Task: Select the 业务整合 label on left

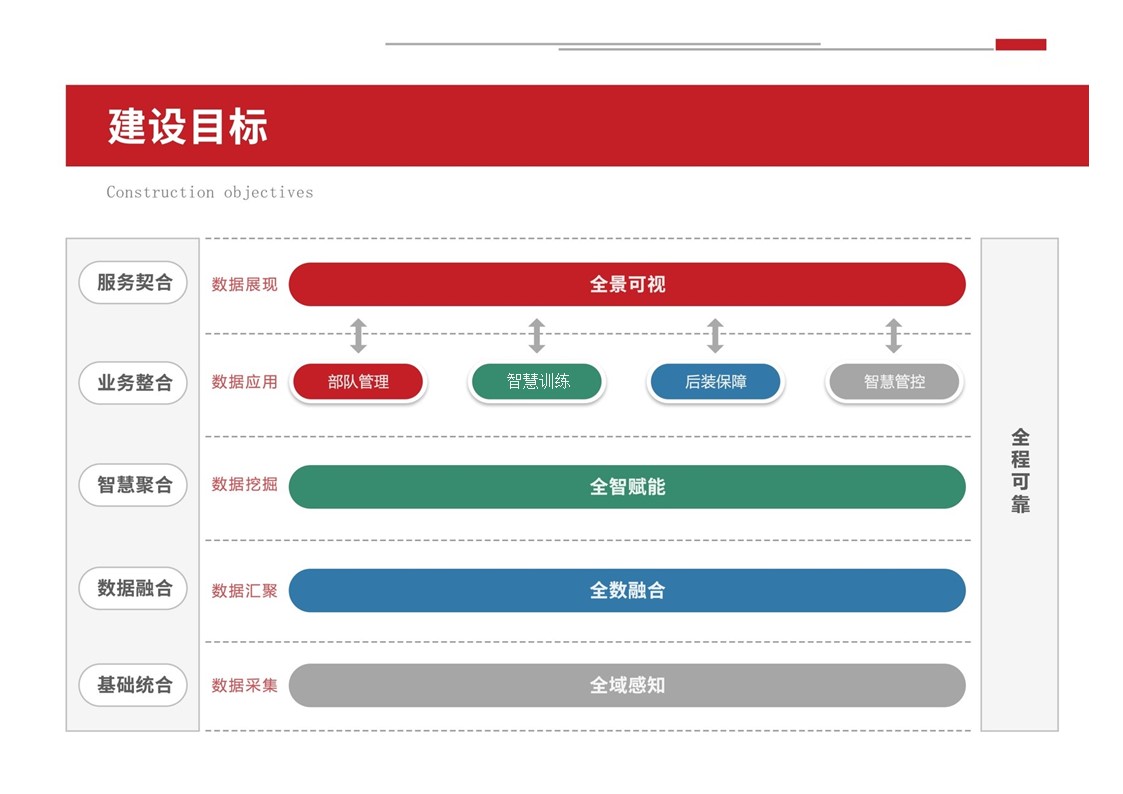Action: (134, 383)
